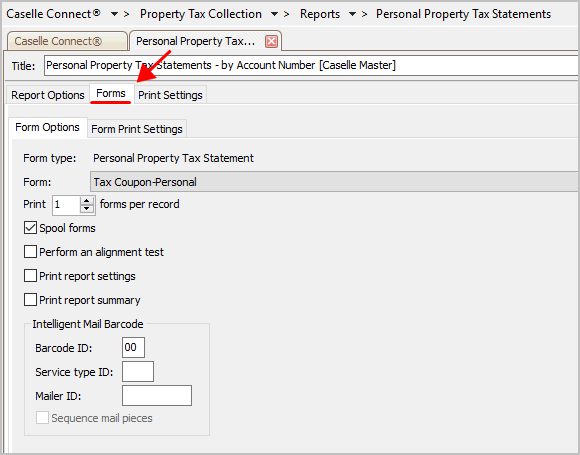Image resolution: width=580 pixels, height=455 pixels.
Task: Go to the Caselle Connect window tab
Action: [67, 41]
